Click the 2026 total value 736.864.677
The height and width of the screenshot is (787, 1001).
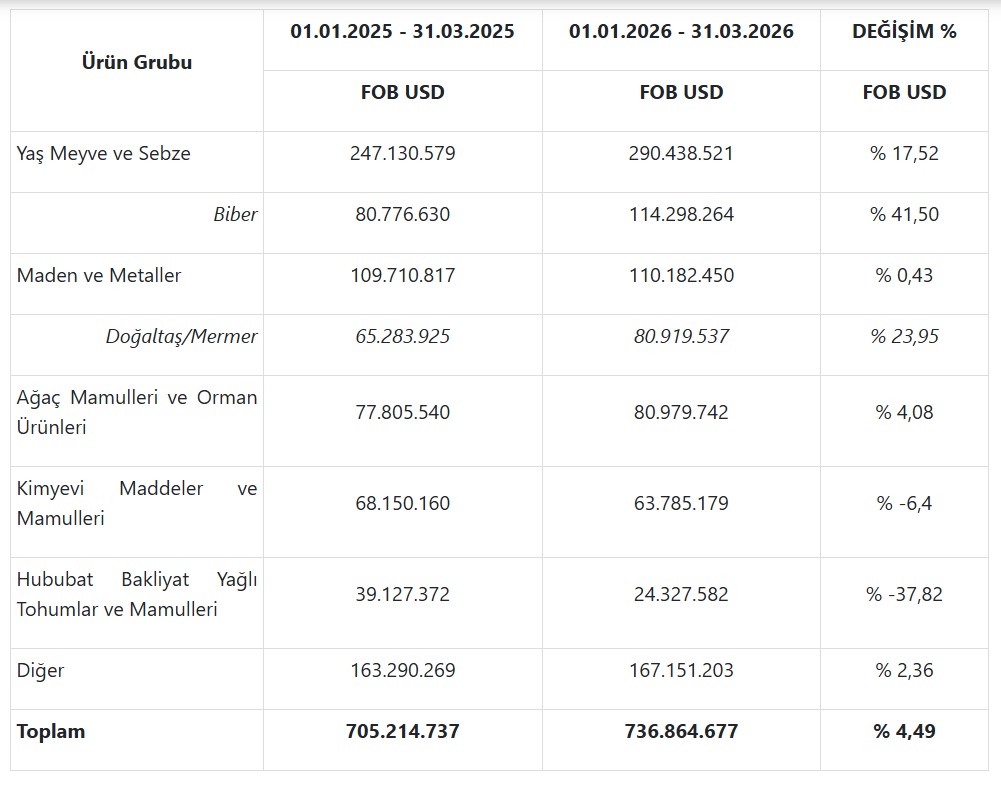coord(681,732)
